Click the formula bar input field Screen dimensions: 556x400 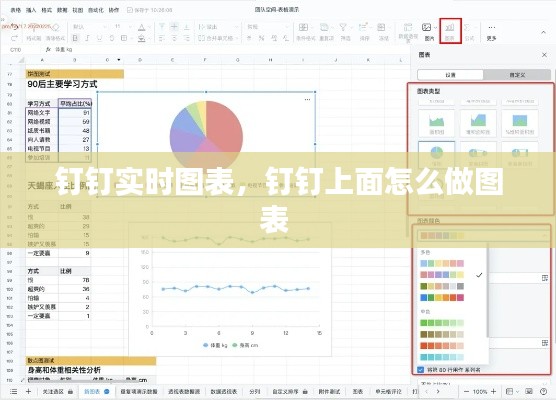[x=230, y=50]
